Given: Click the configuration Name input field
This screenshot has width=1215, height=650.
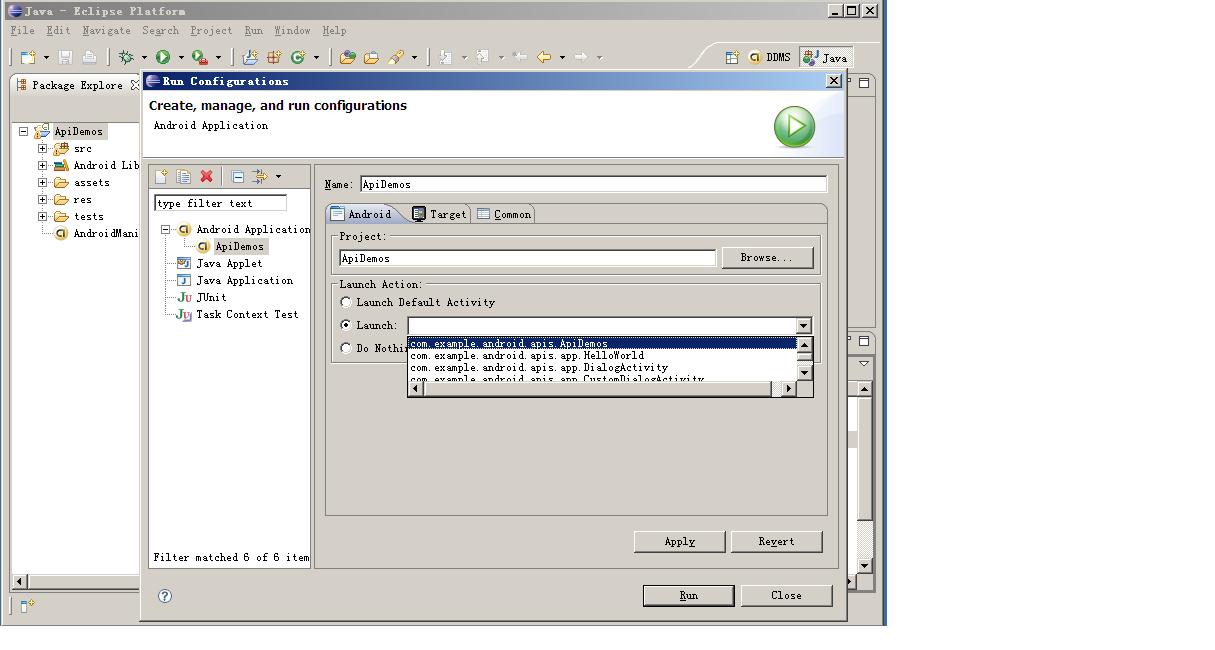Looking at the screenshot, I should click(594, 184).
